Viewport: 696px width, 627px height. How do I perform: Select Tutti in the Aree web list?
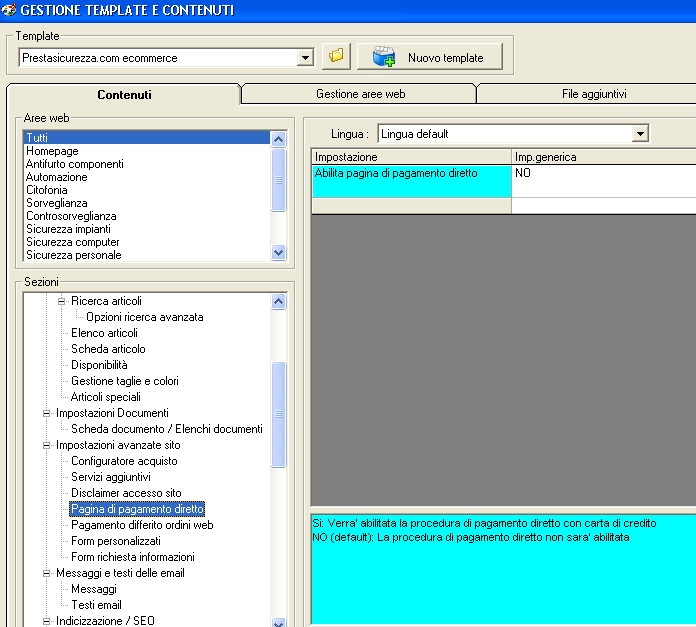point(146,138)
